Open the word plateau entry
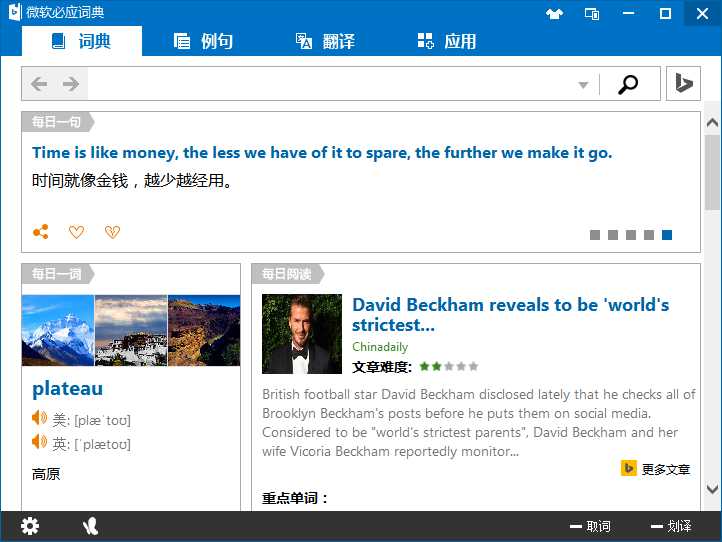722x542 pixels. (x=68, y=389)
